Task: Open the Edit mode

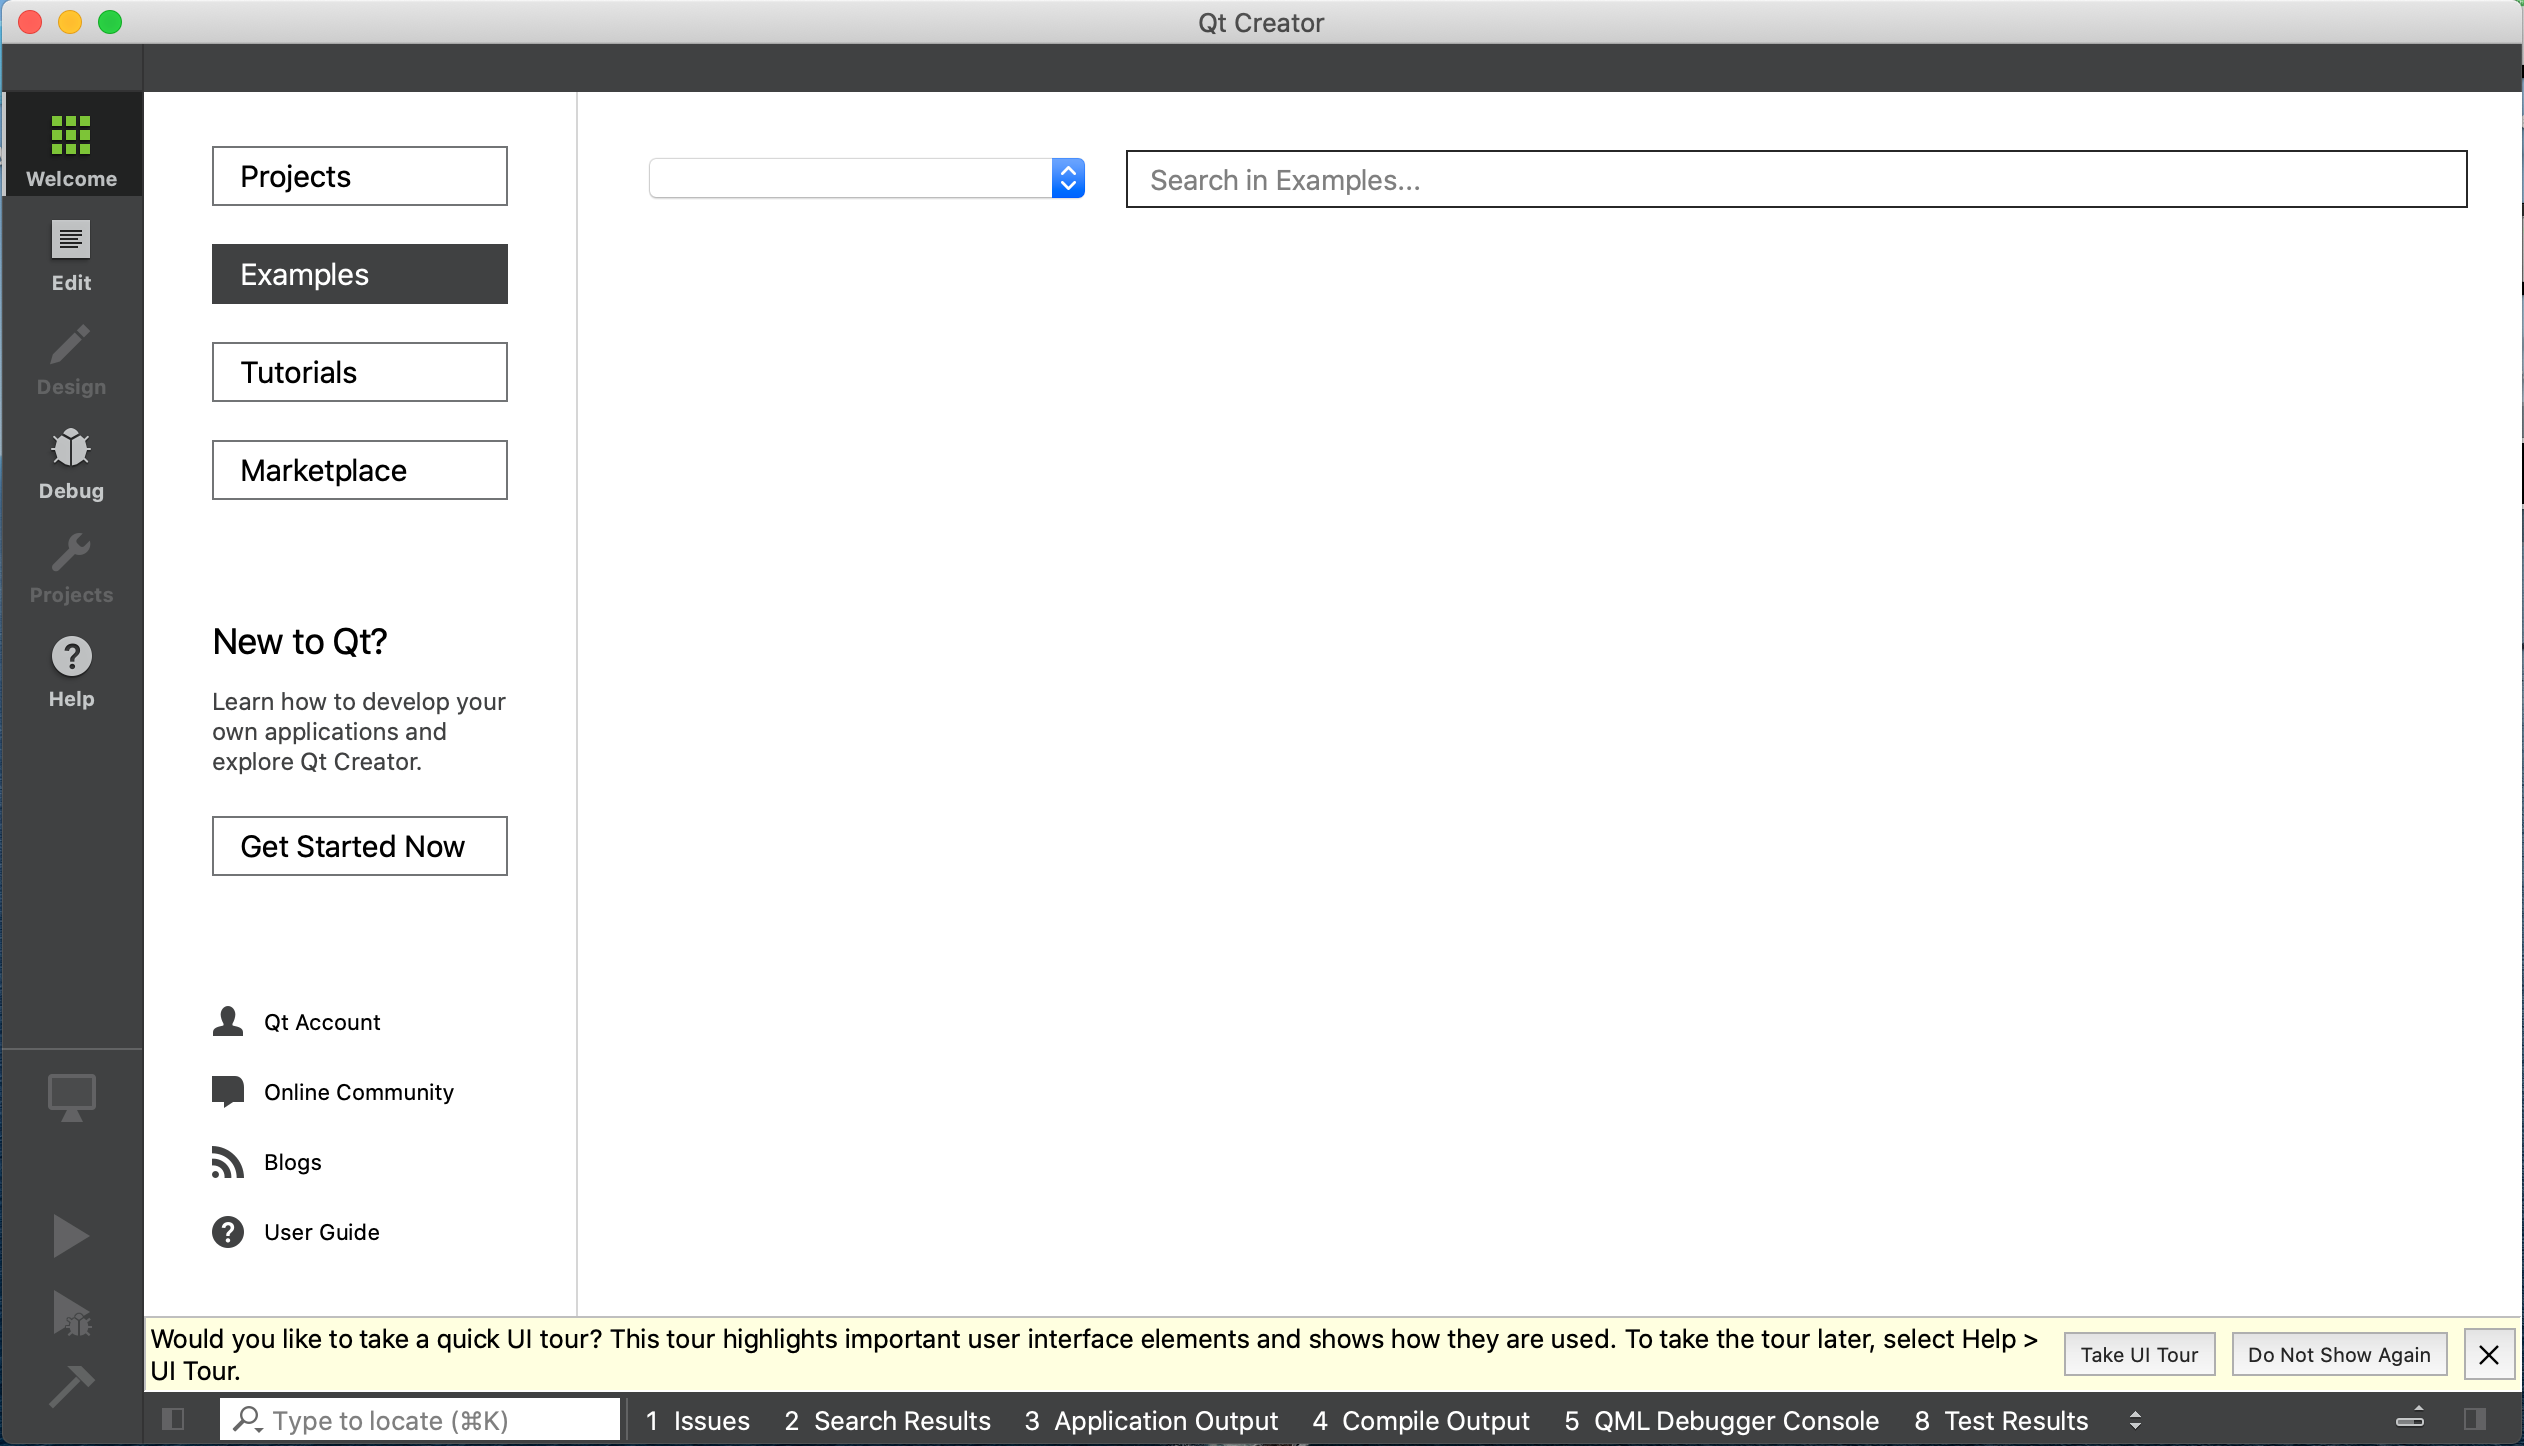Action: [71, 254]
